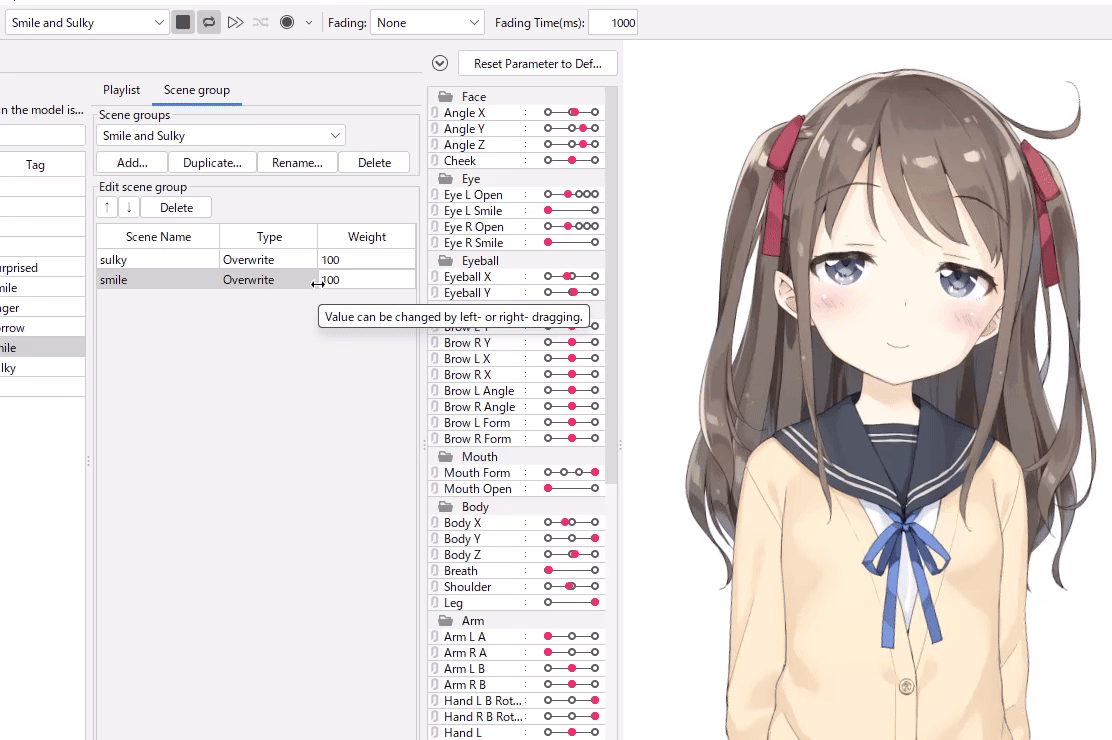Collapse the Face parameter folder

pyautogui.click(x=445, y=96)
